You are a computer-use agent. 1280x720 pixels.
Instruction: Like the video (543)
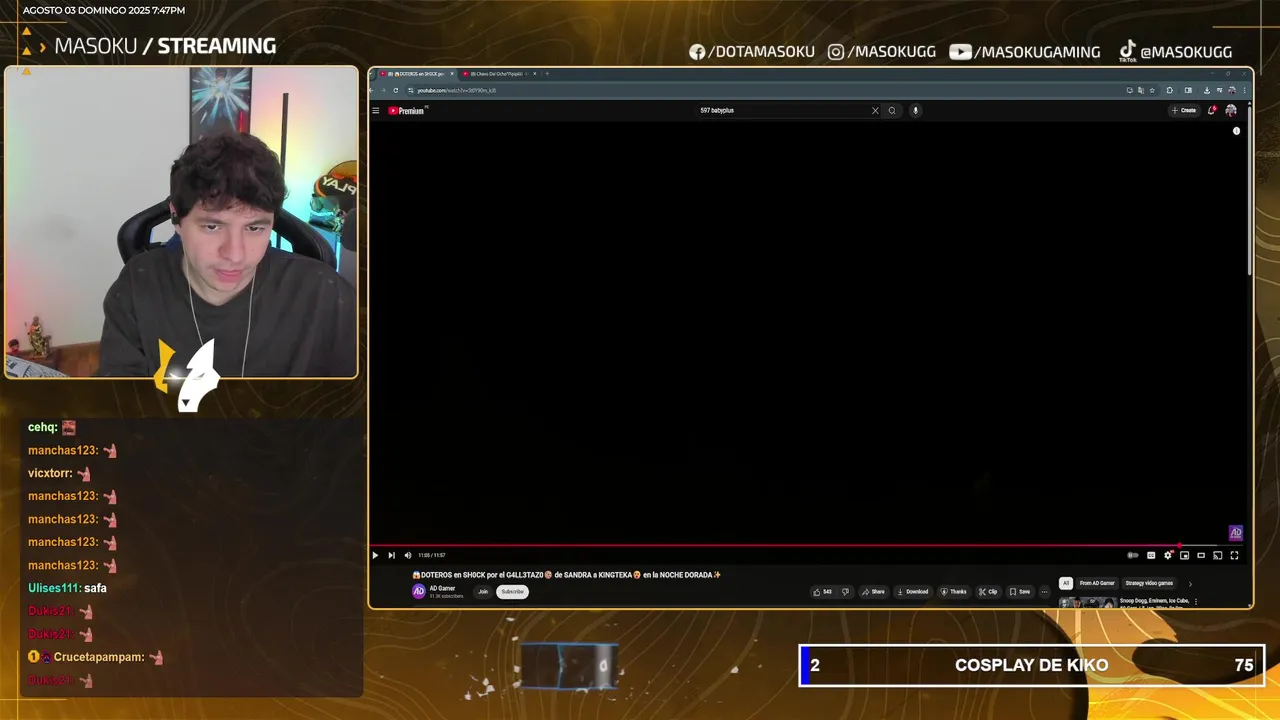822,591
